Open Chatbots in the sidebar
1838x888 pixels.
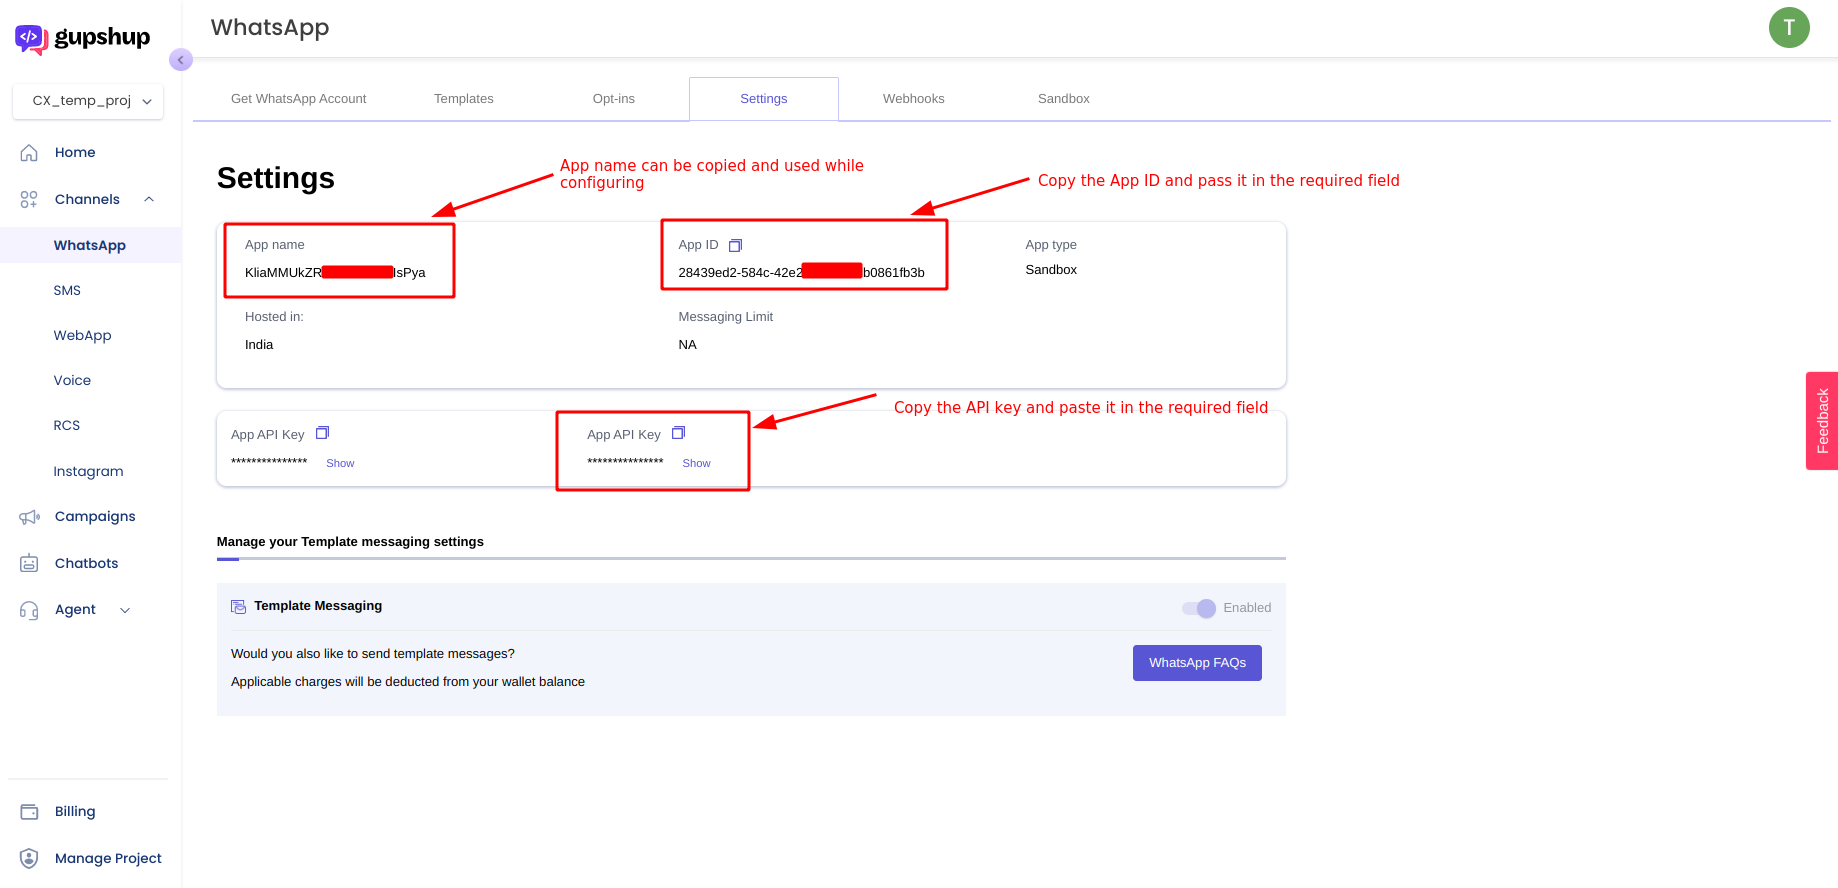87,564
